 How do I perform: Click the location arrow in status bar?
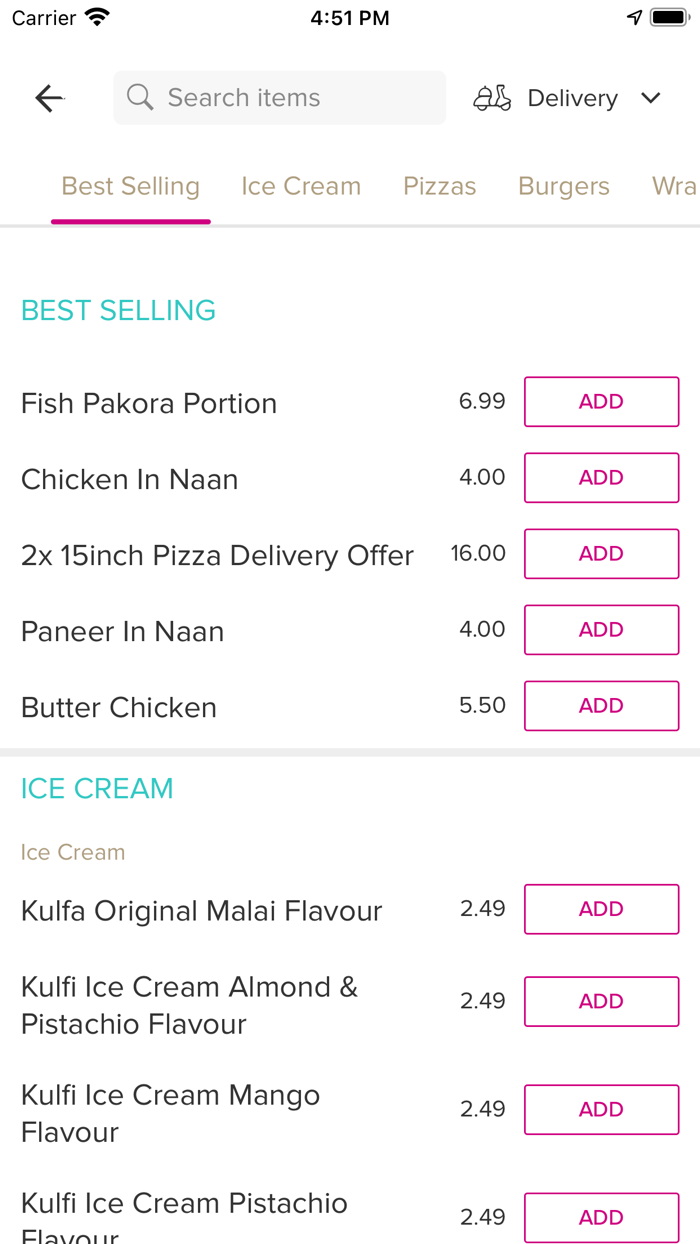(x=637, y=16)
